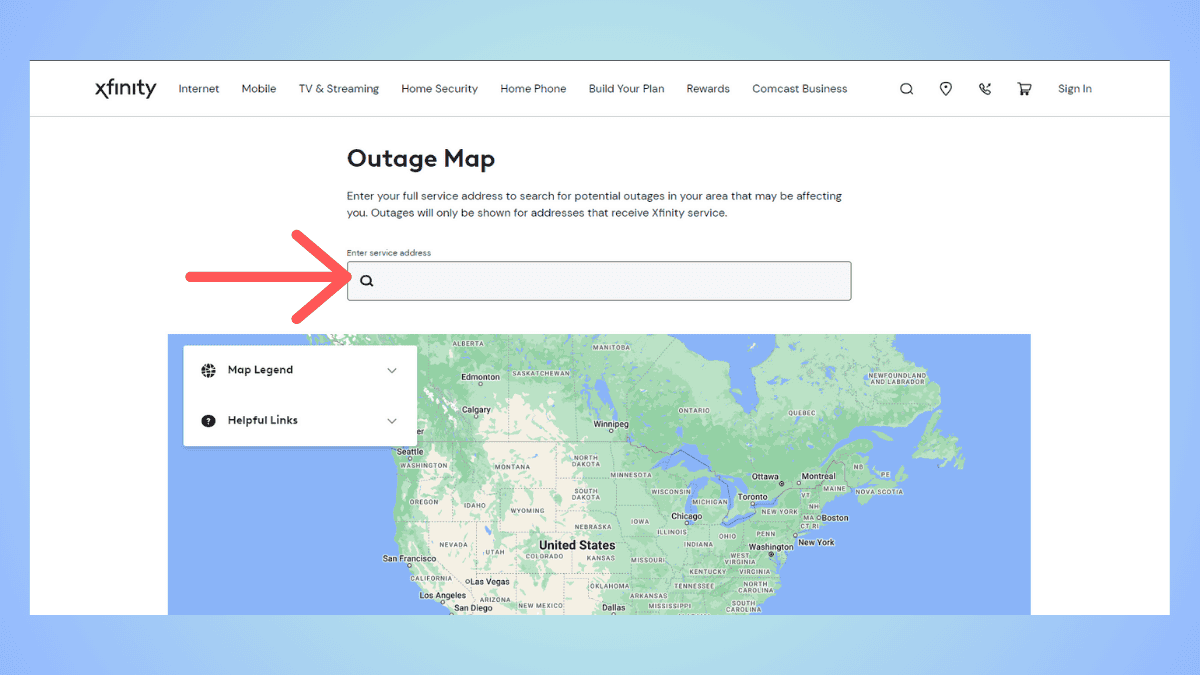Click the service address input field

(600, 281)
